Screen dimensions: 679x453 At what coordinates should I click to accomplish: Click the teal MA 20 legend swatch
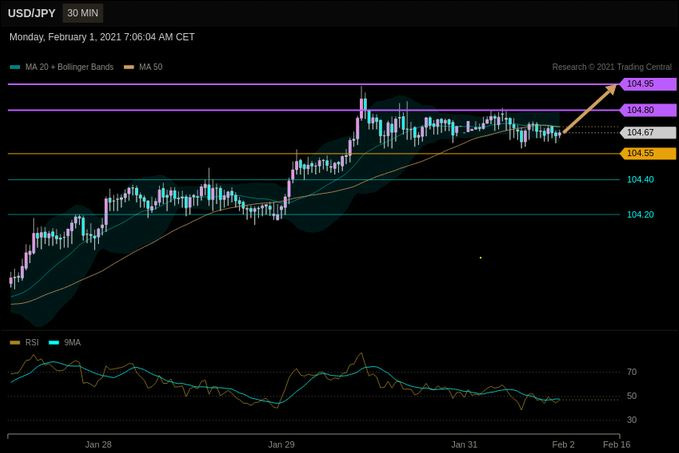pos(15,67)
